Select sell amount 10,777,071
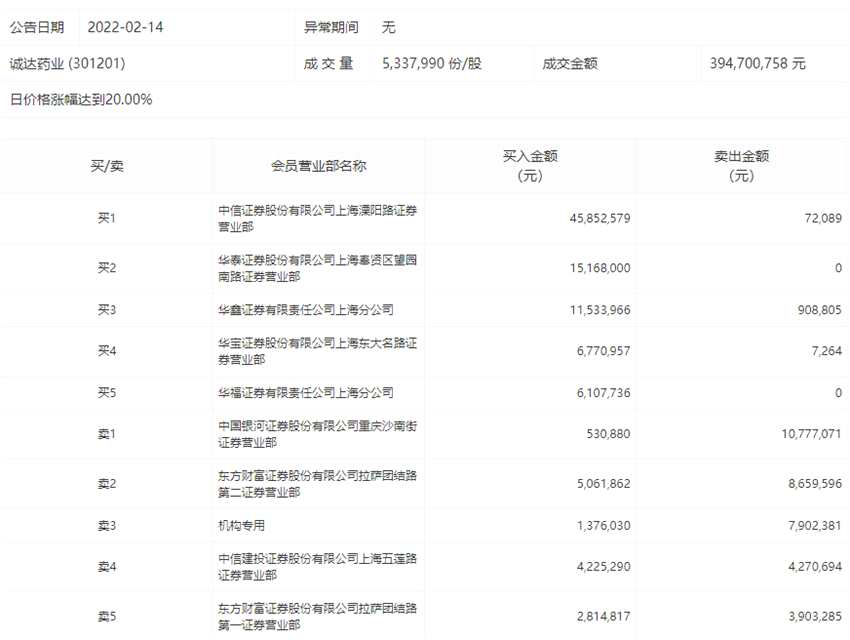Screen dimensions: 850x640 point(812,434)
